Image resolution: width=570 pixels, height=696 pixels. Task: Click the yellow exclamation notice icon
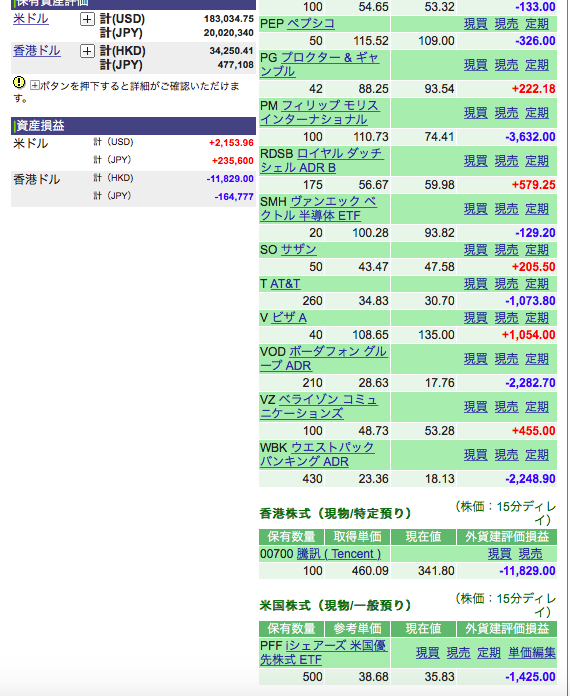[19, 83]
